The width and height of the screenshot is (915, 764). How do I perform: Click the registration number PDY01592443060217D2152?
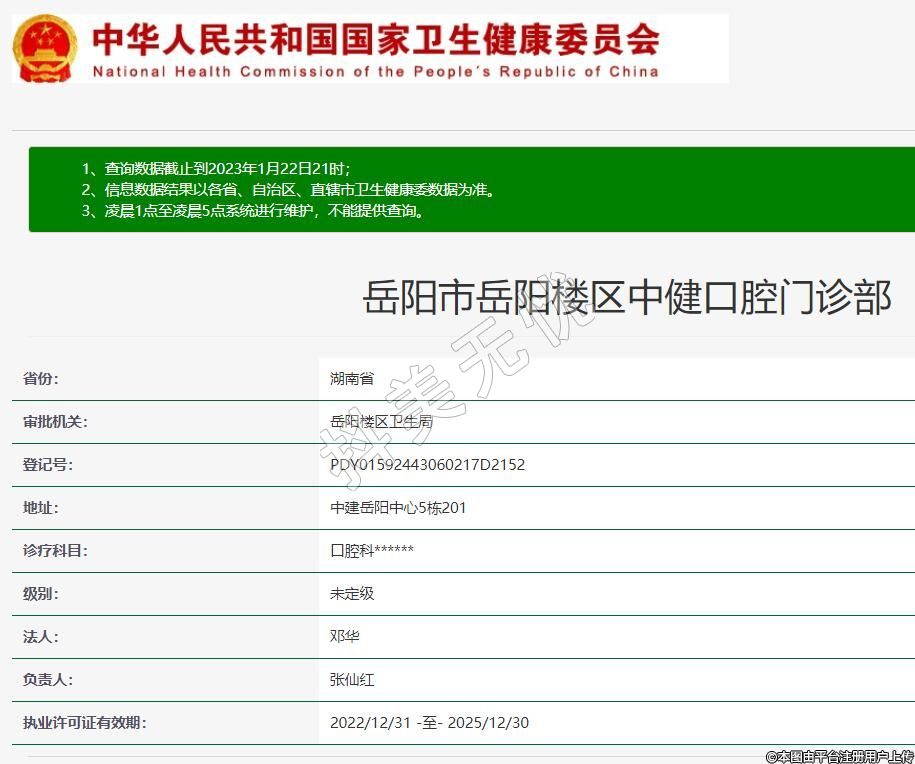pyautogui.click(x=427, y=465)
